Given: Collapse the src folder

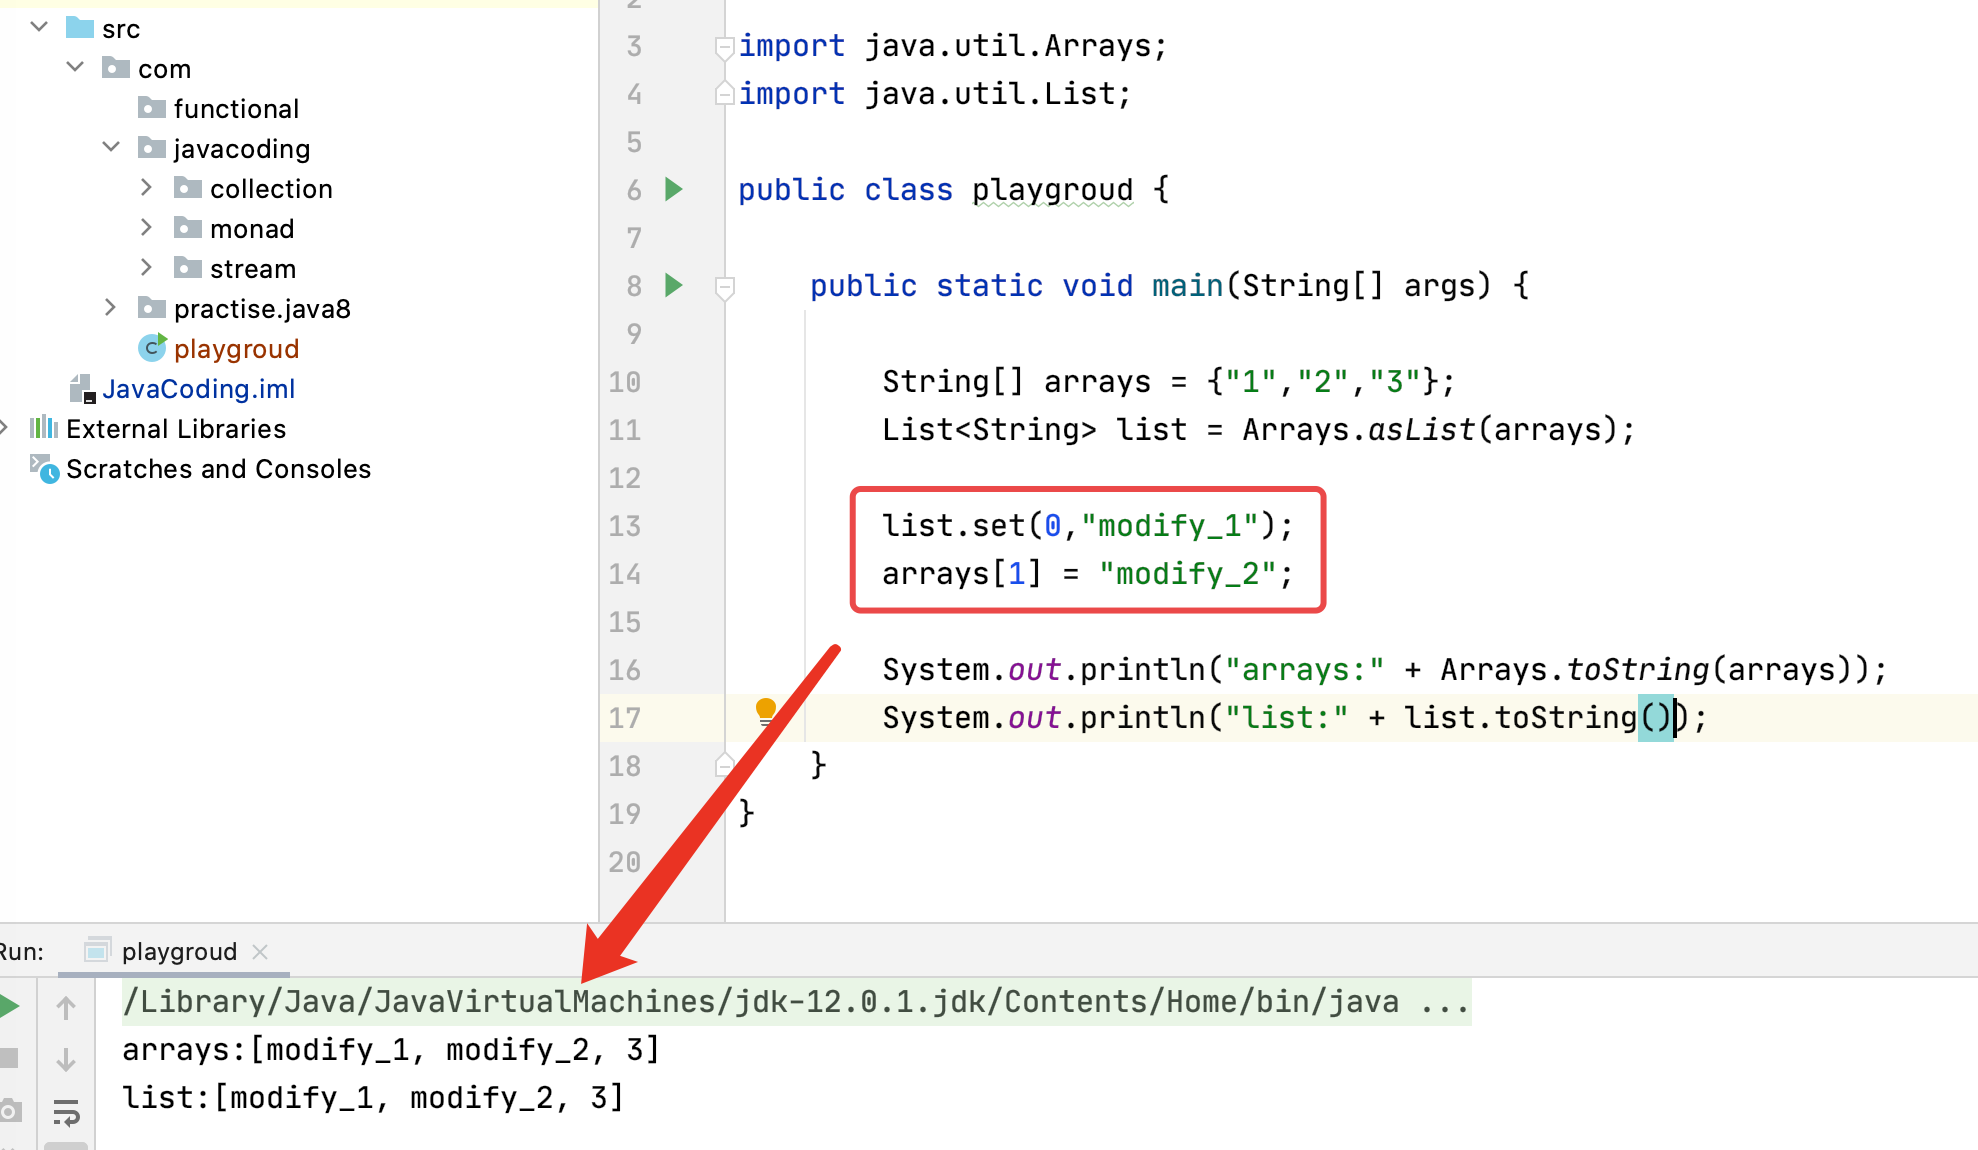Looking at the screenshot, I should [40, 27].
